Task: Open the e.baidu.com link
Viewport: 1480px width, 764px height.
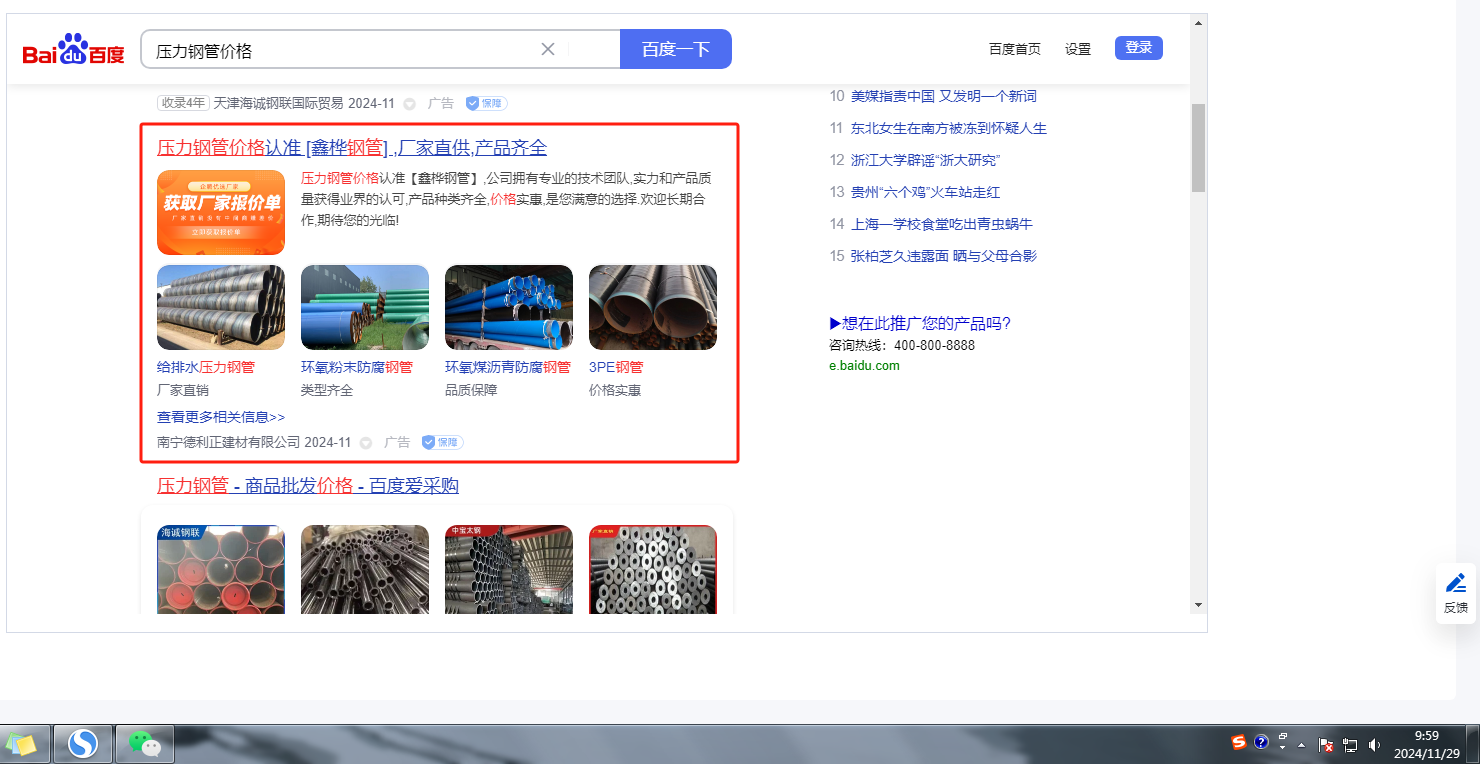Action: [864, 366]
